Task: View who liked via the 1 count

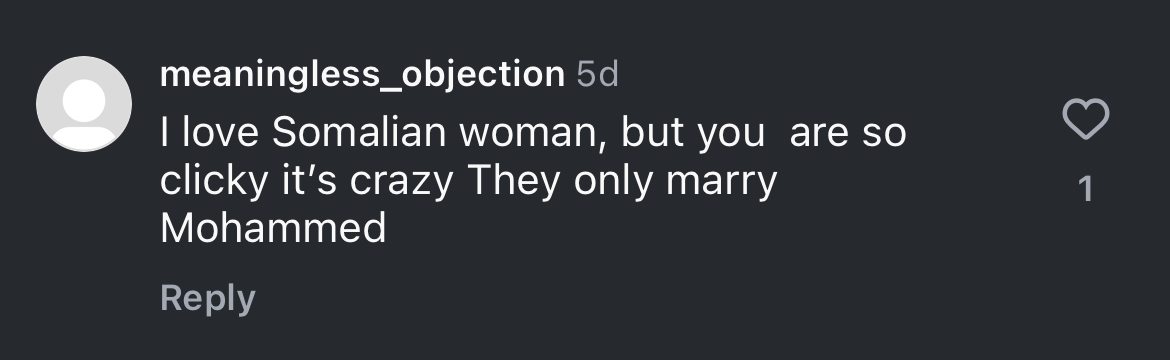Action: tap(1086, 188)
